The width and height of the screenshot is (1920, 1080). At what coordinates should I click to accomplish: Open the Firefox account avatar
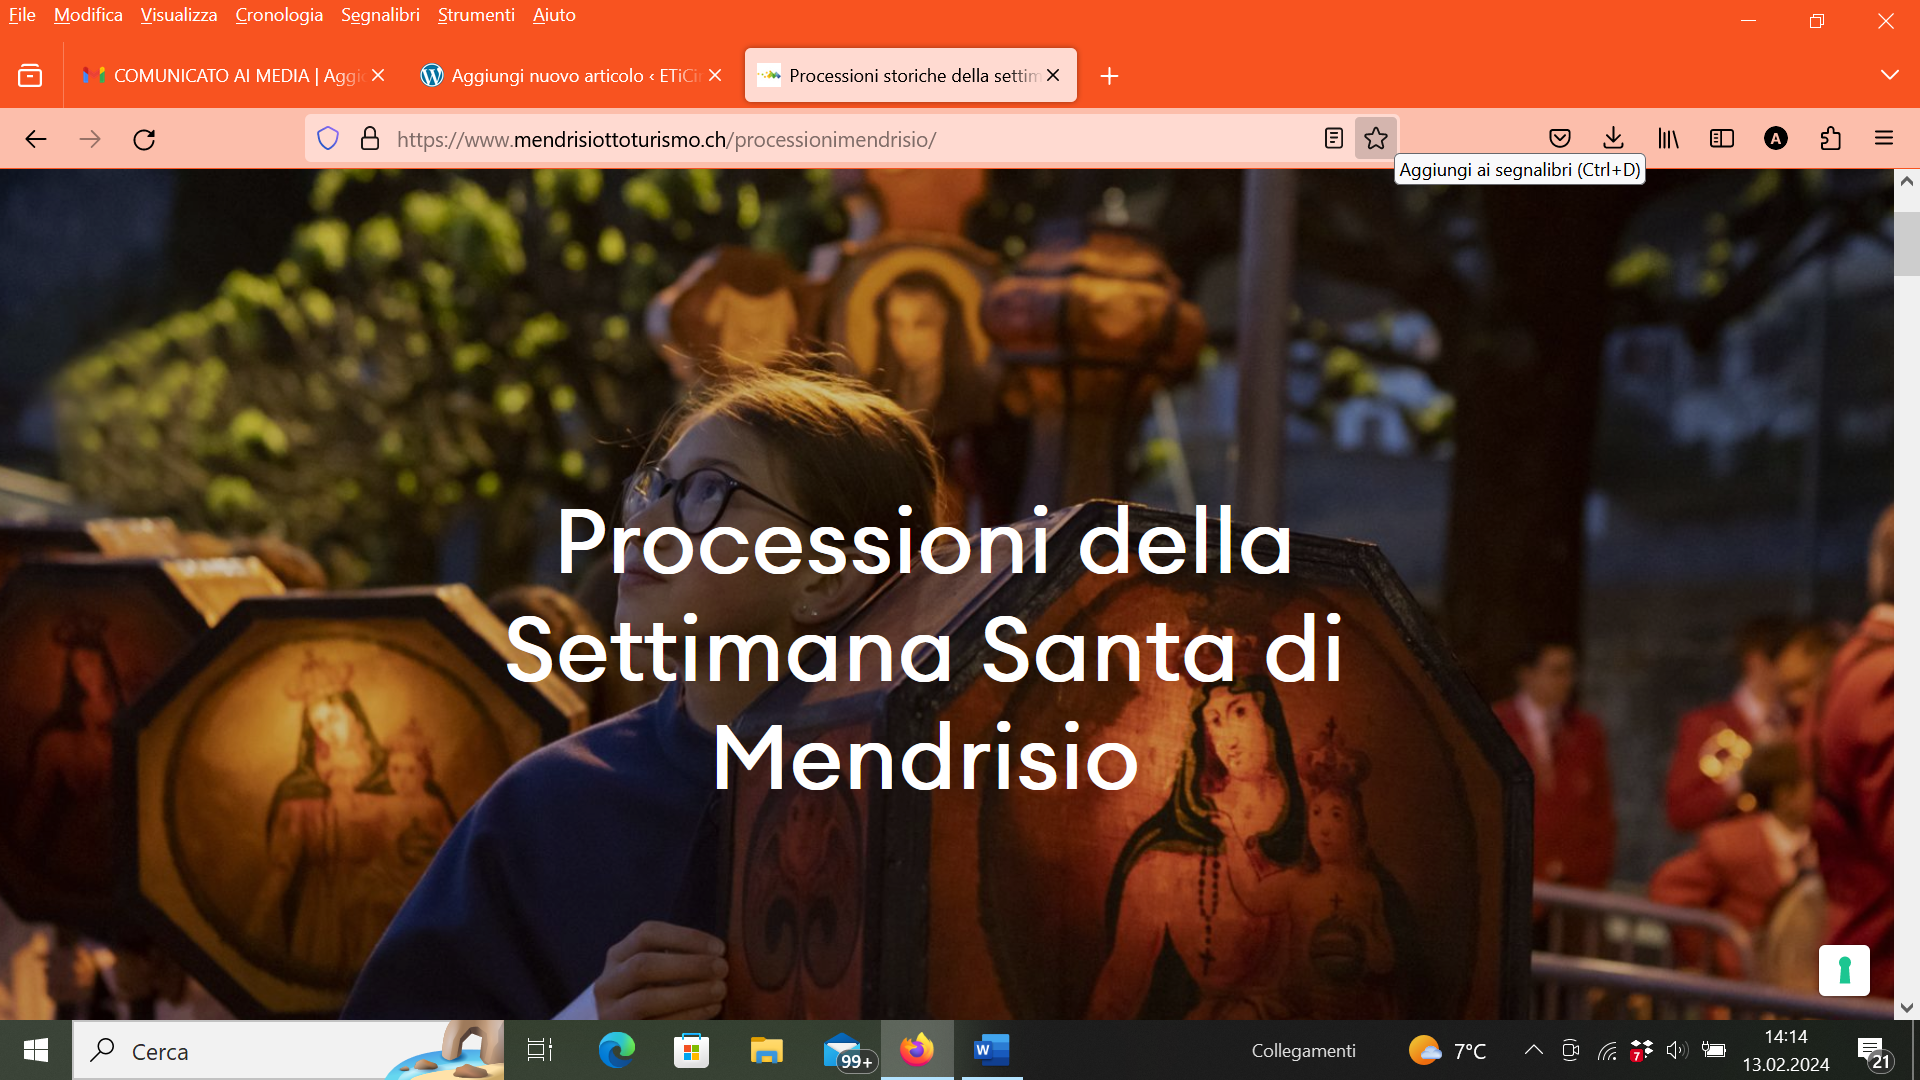[1776, 139]
